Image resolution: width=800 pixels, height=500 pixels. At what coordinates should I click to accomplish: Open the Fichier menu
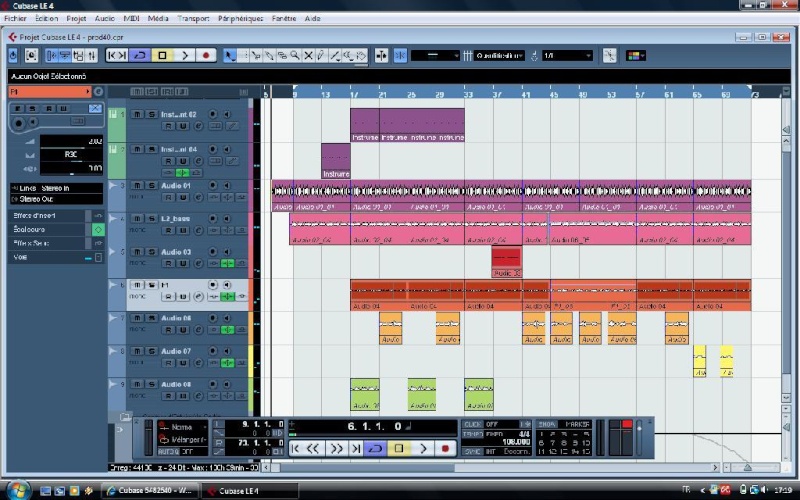pyautogui.click(x=15, y=18)
